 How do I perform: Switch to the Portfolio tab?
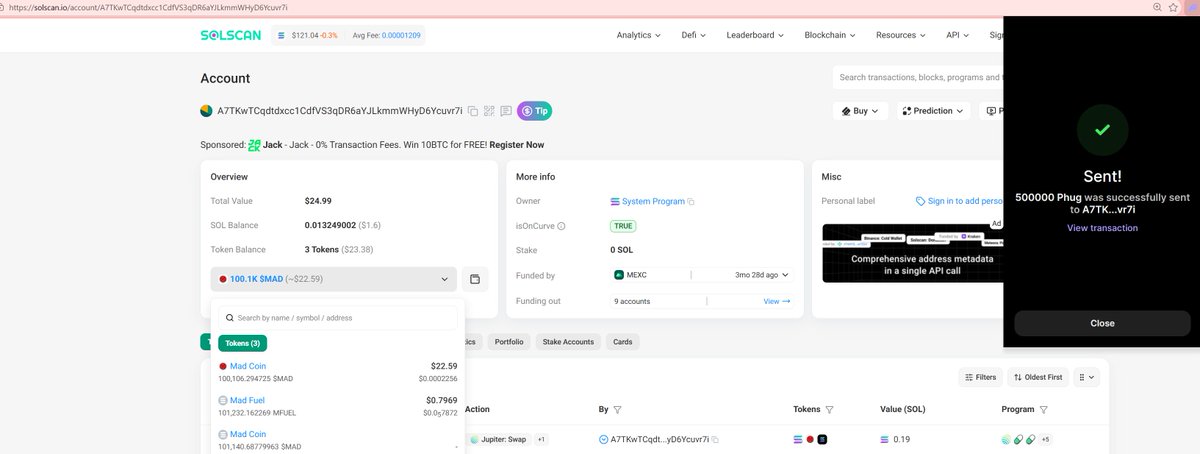(509, 342)
